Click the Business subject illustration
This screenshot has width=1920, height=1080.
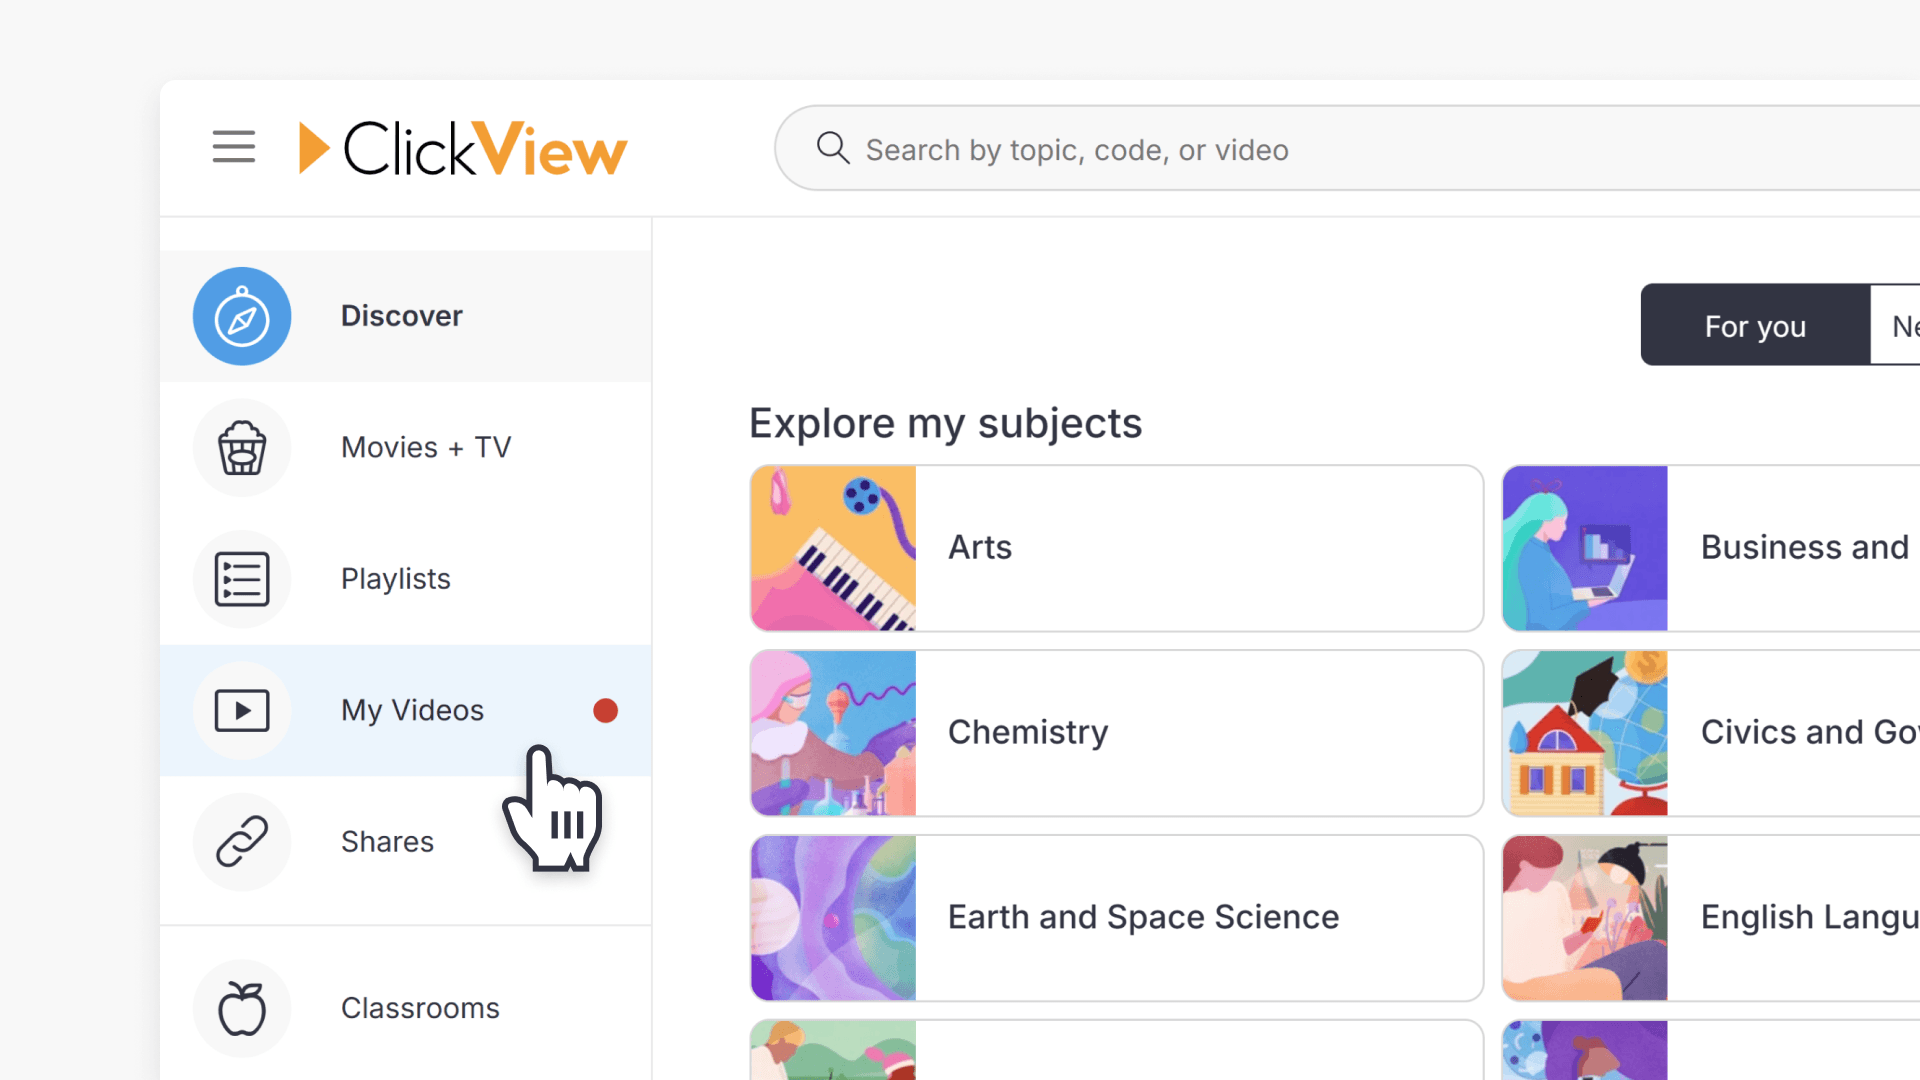point(1584,547)
